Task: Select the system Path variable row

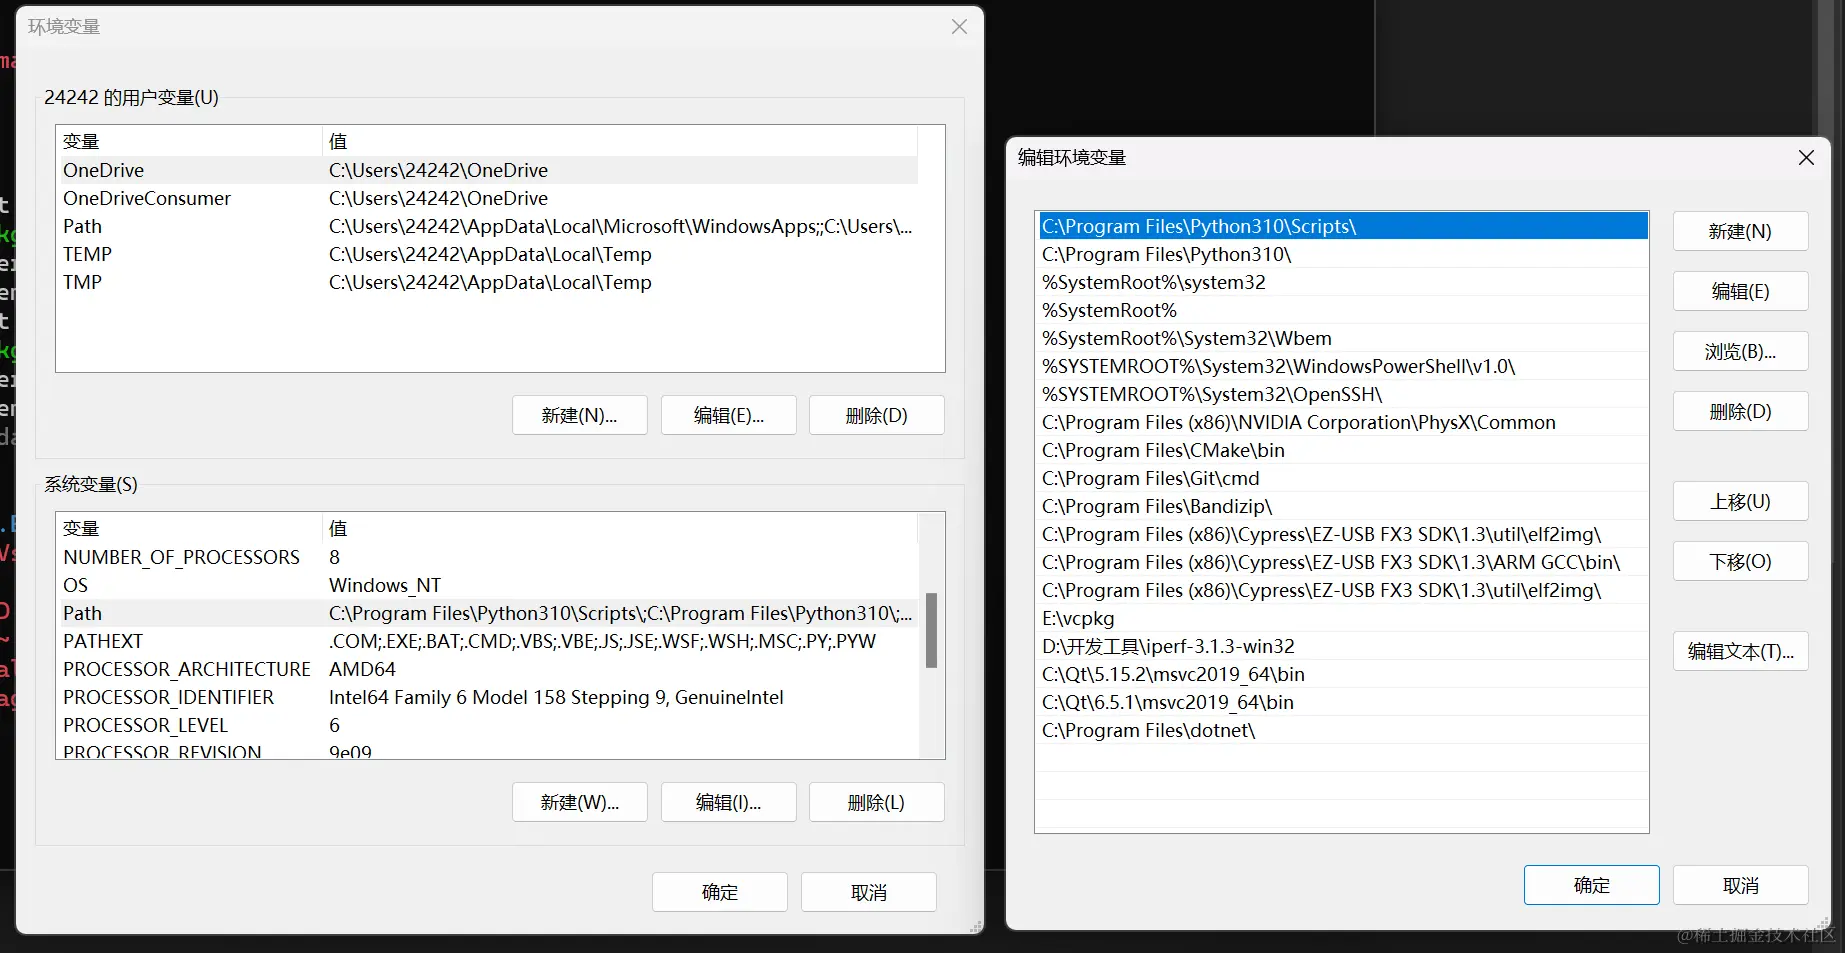Action: [x=488, y=613]
